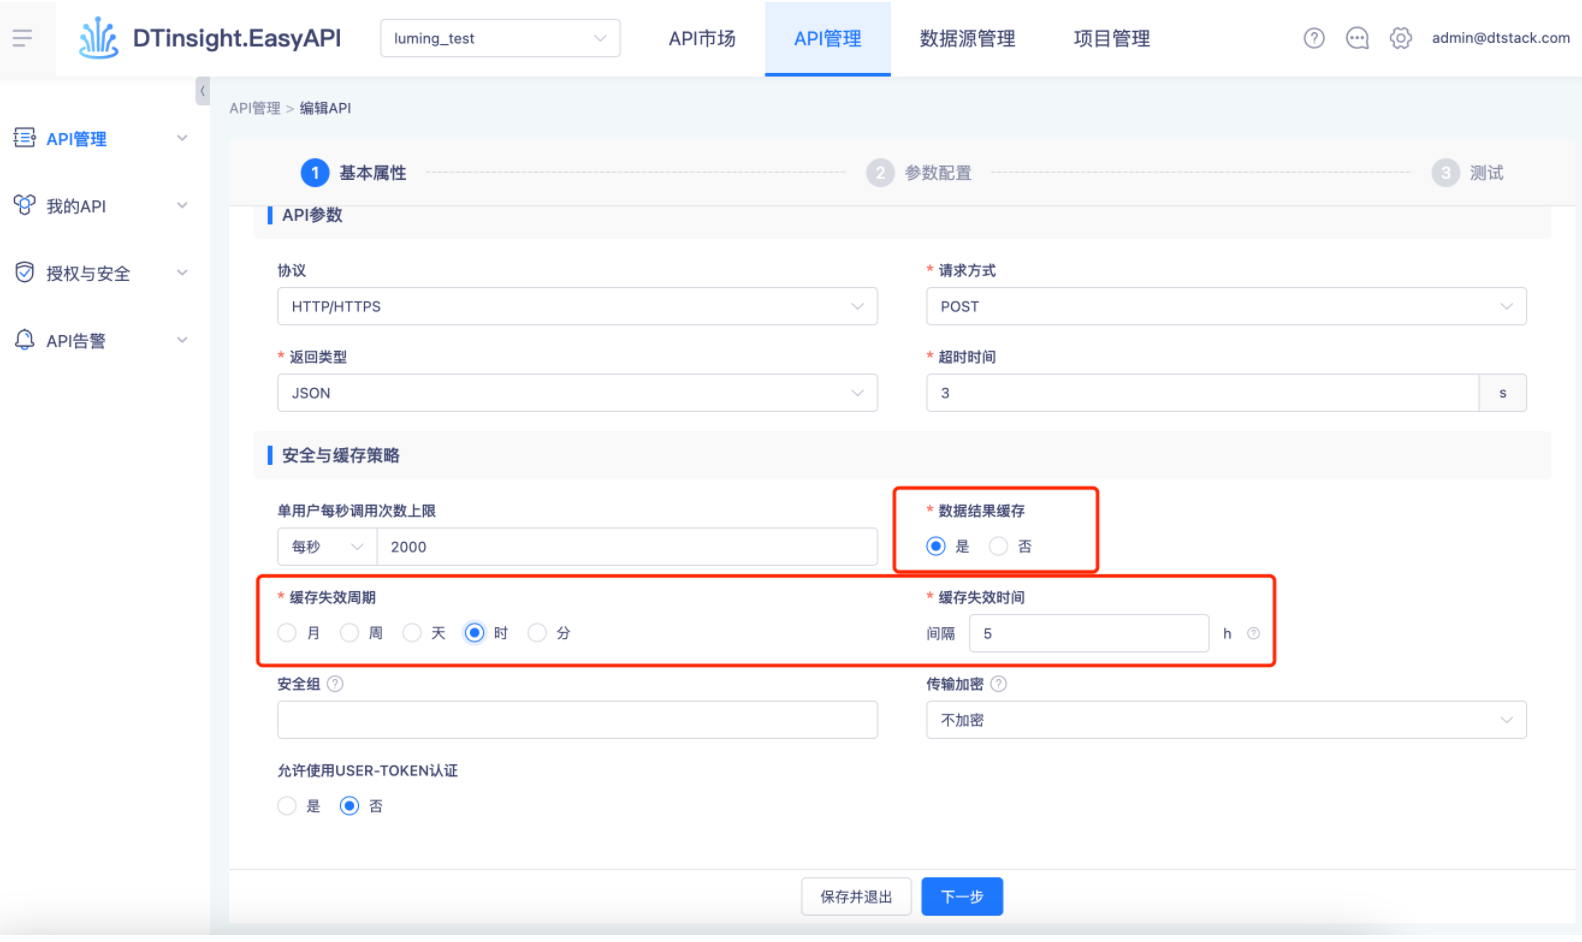The width and height of the screenshot is (1582, 942).
Task: Expand API管理 sidebar chevron
Action: point(182,138)
